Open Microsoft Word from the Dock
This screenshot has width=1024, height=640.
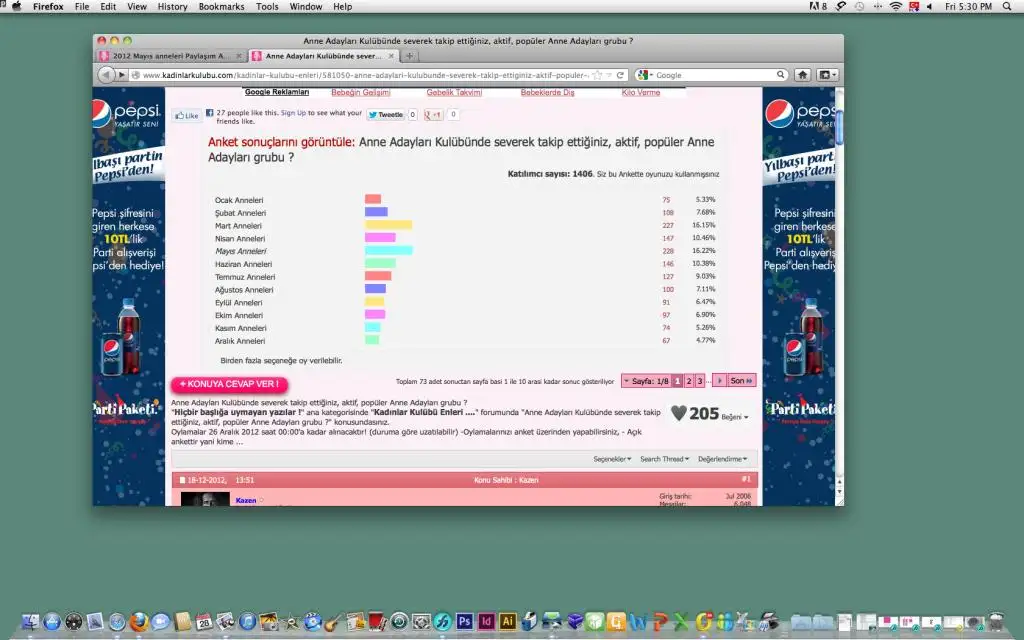[x=638, y=622]
